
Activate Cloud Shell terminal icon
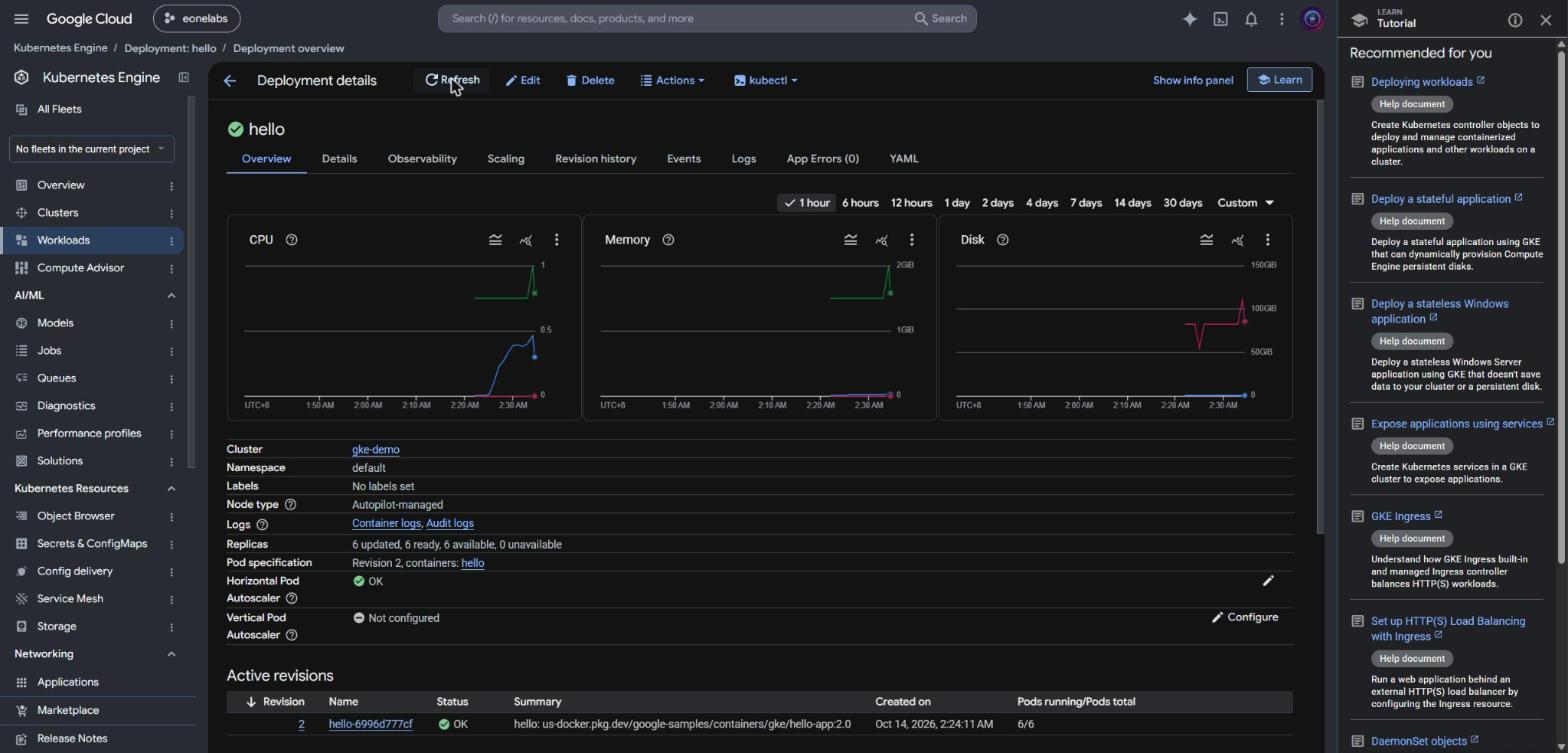click(1220, 19)
